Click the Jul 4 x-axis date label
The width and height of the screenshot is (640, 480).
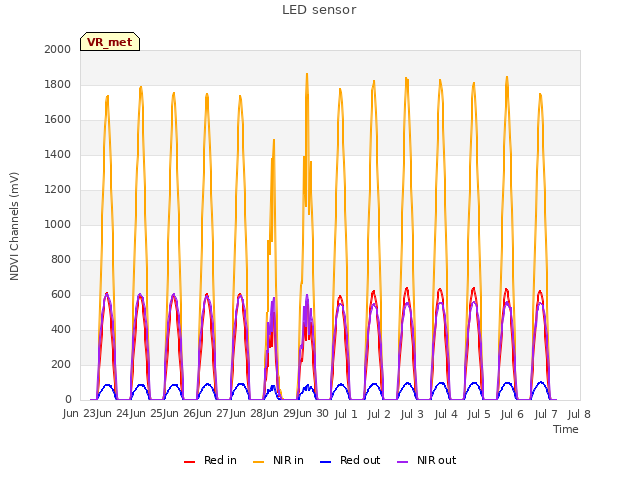pyautogui.click(x=446, y=414)
